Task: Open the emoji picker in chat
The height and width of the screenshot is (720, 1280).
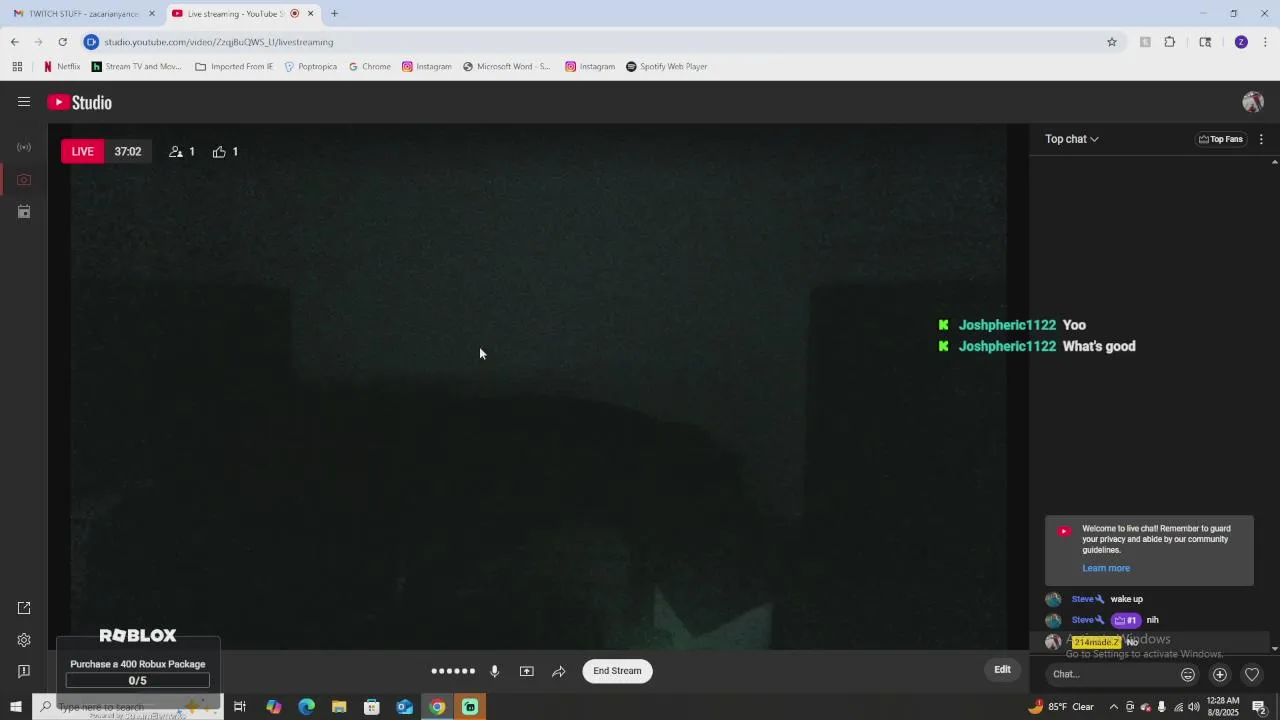Action: [x=1188, y=674]
